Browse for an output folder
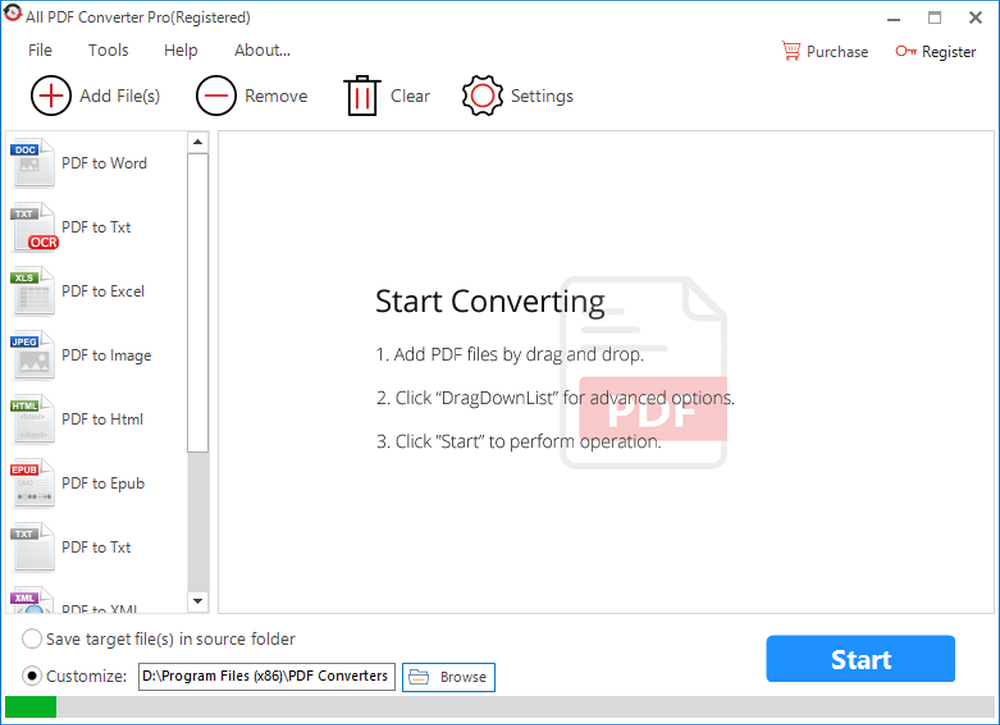1000x725 pixels. tap(448, 677)
